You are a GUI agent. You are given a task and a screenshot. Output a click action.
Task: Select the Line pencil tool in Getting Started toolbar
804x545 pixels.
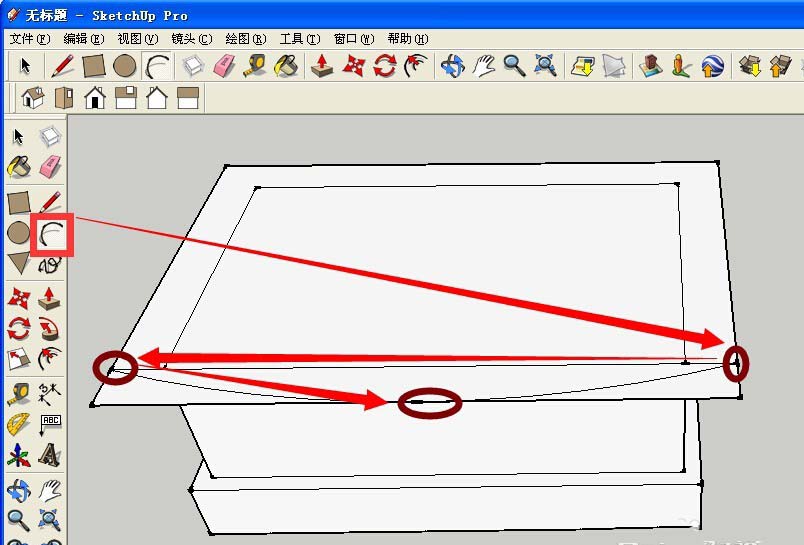point(63,66)
